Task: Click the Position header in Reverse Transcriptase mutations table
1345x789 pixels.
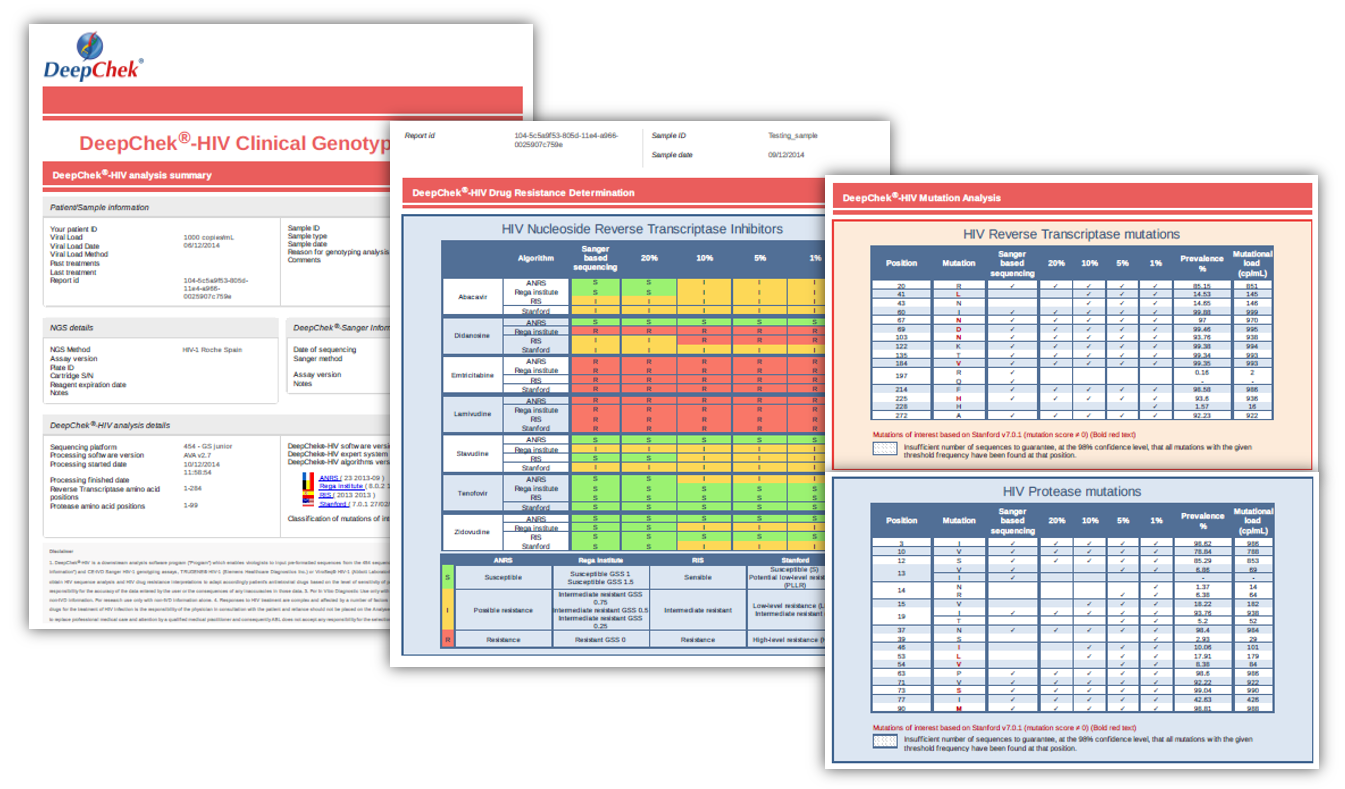Action: click(901, 264)
